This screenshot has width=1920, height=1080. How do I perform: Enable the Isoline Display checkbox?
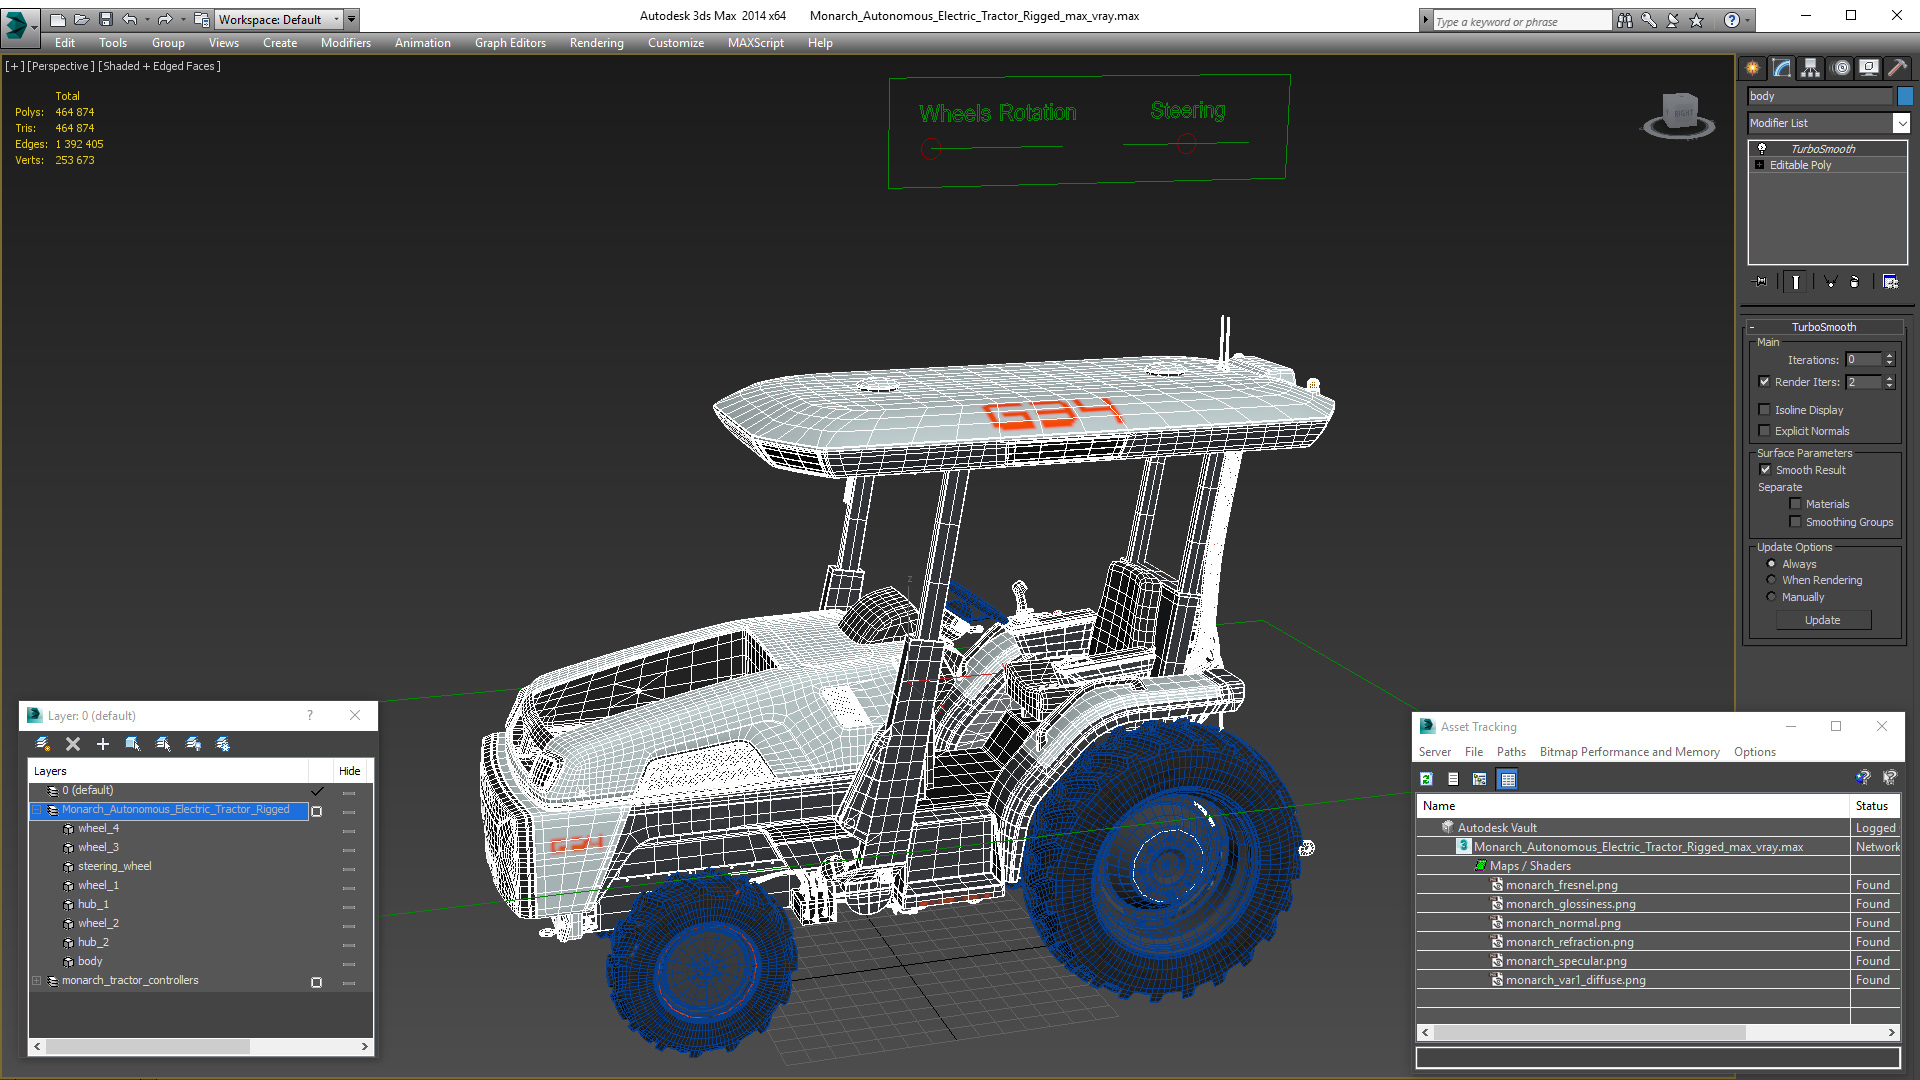pyautogui.click(x=1765, y=410)
